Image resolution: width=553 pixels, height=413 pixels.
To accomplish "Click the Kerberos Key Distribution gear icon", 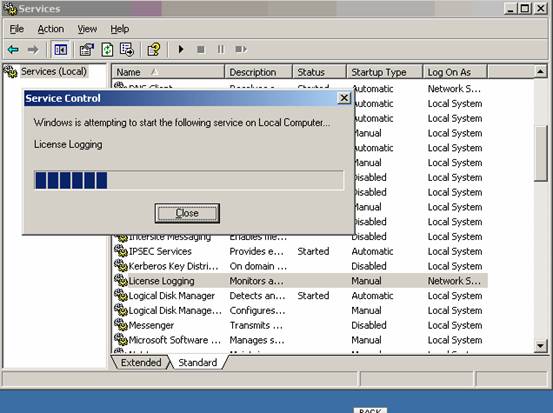I will pos(121,266).
